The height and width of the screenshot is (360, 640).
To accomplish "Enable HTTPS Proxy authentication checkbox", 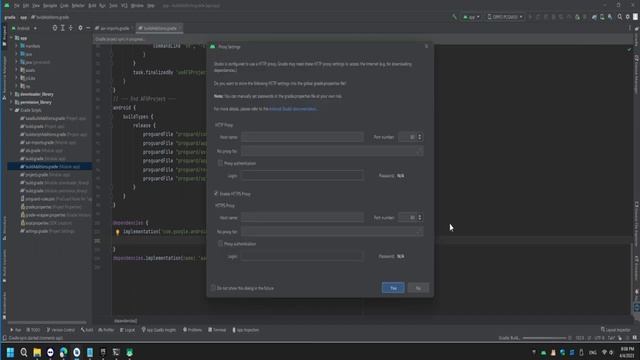I will coord(220,244).
